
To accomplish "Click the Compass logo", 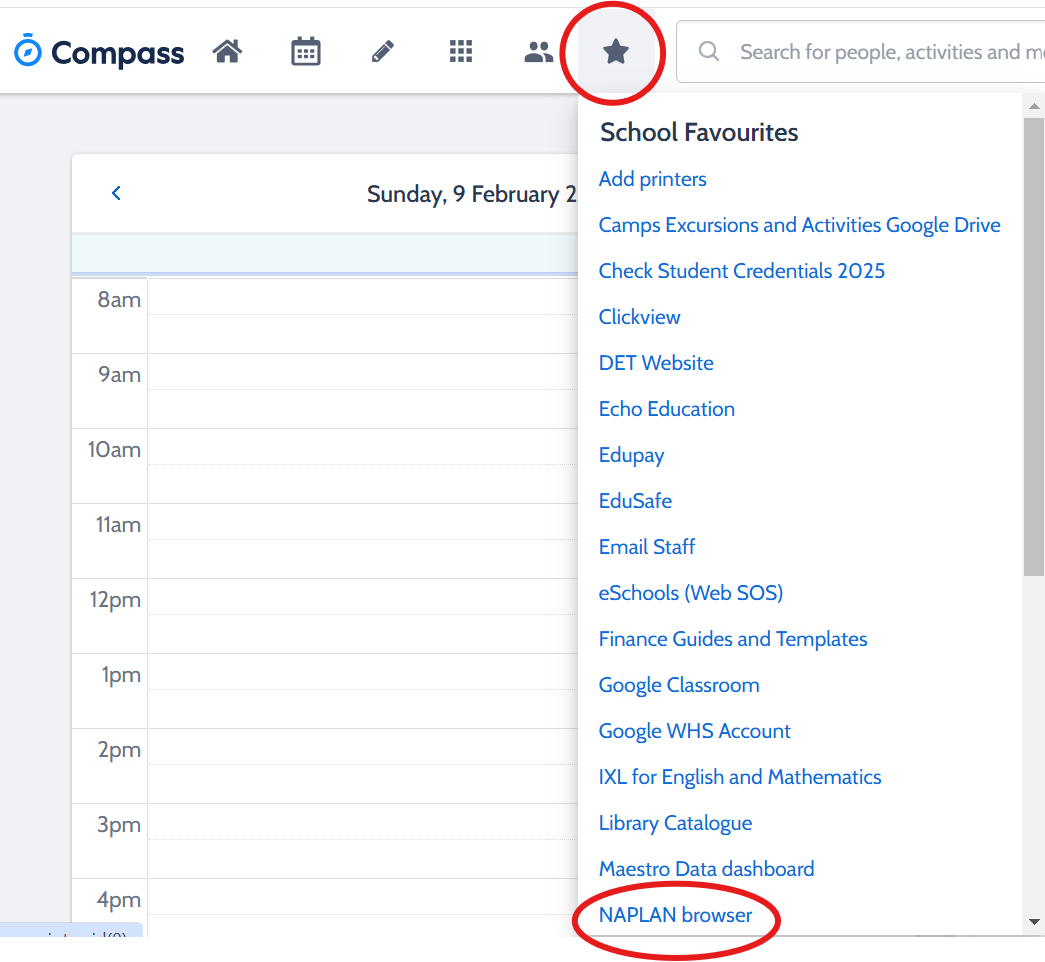I will (99, 51).
